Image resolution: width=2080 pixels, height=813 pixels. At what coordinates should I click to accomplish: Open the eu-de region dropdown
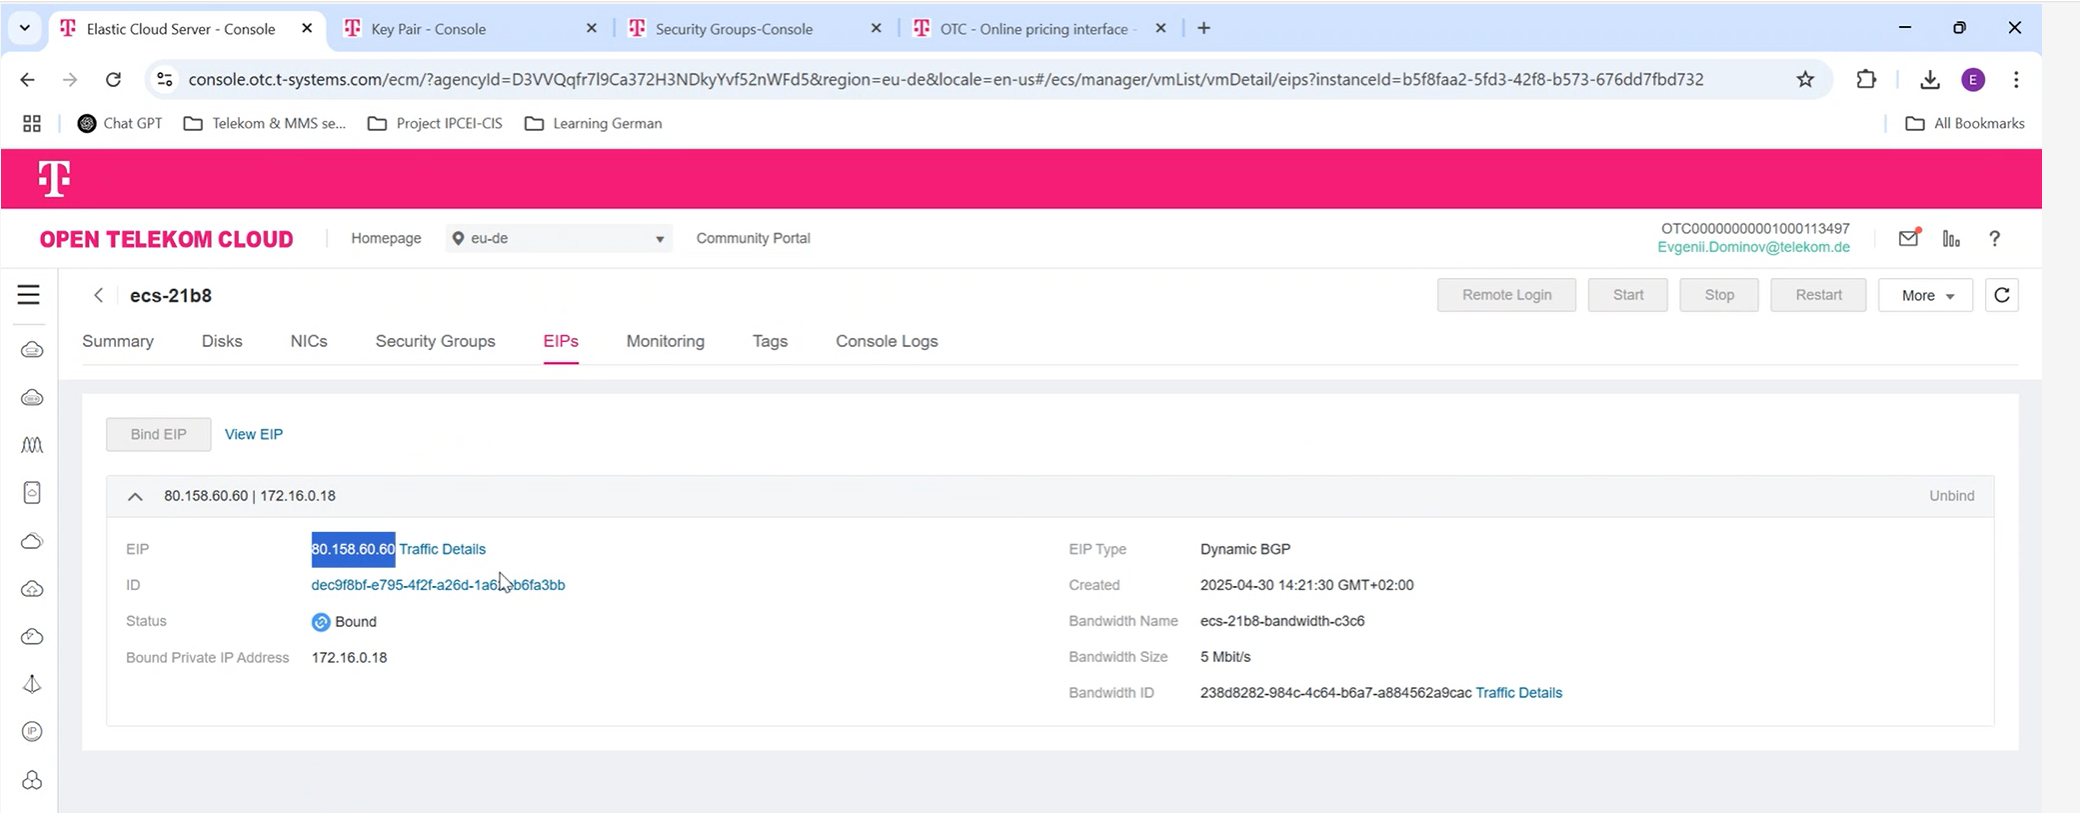(x=559, y=239)
